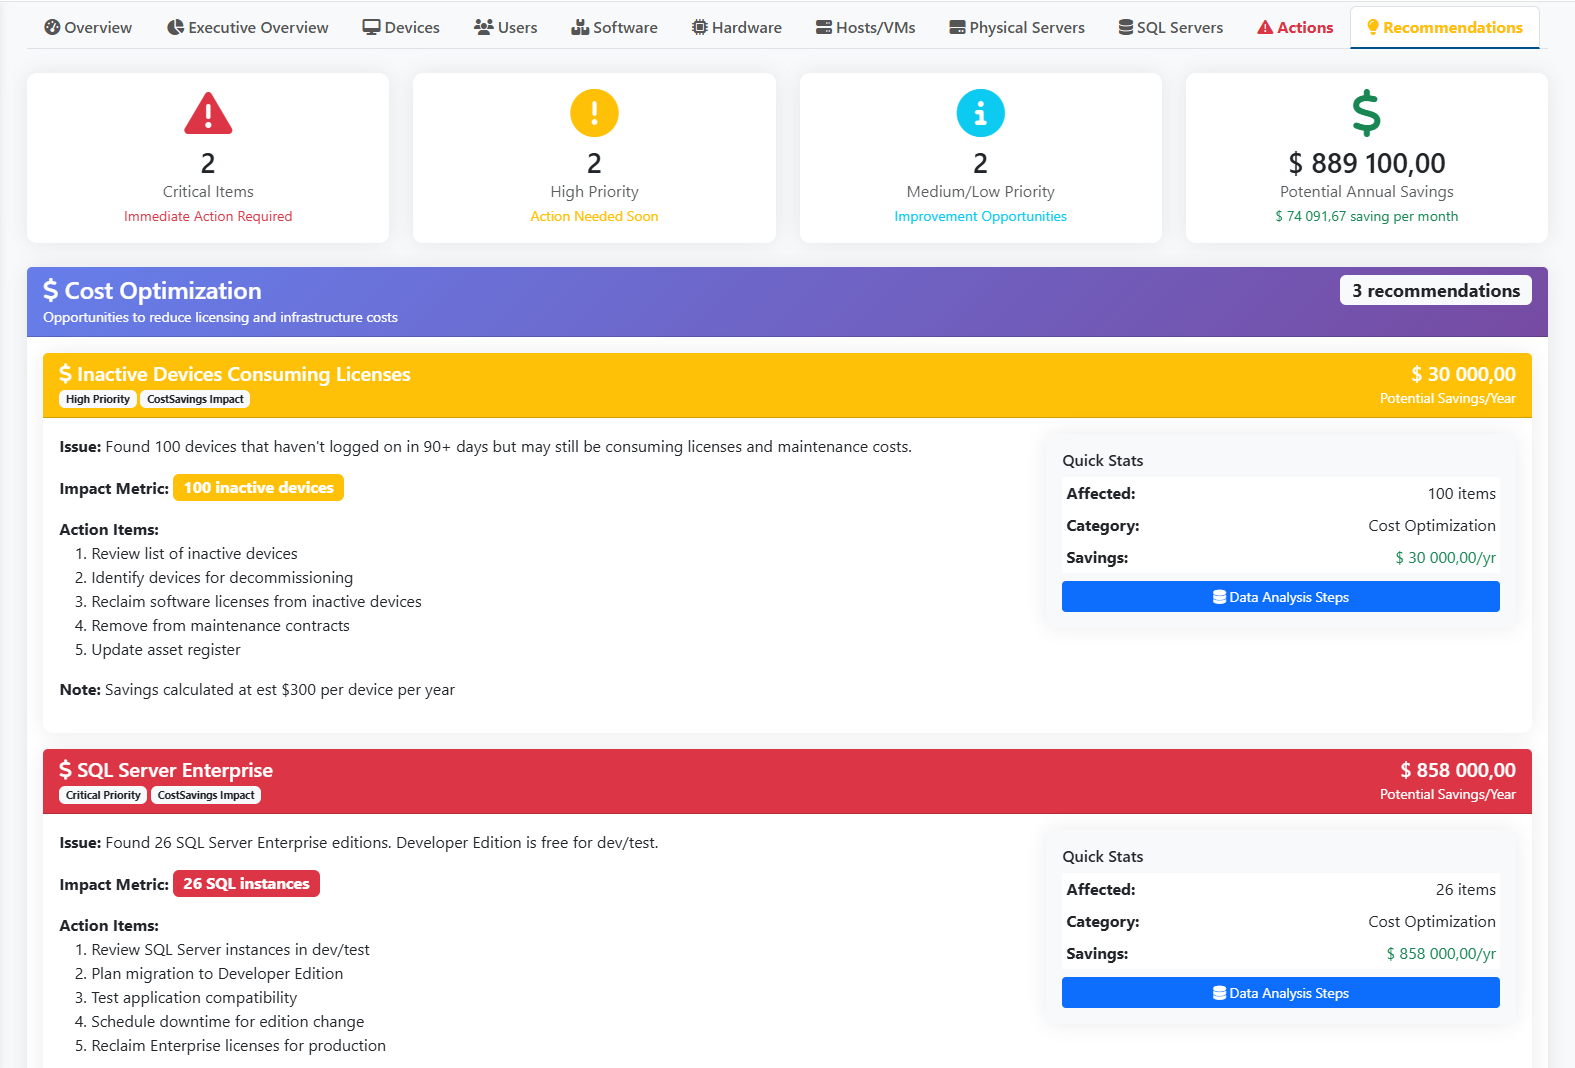The width and height of the screenshot is (1575, 1068).
Task: Click the $ 74 091,67 saving per month text
Action: pyautogui.click(x=1367, y=216)
